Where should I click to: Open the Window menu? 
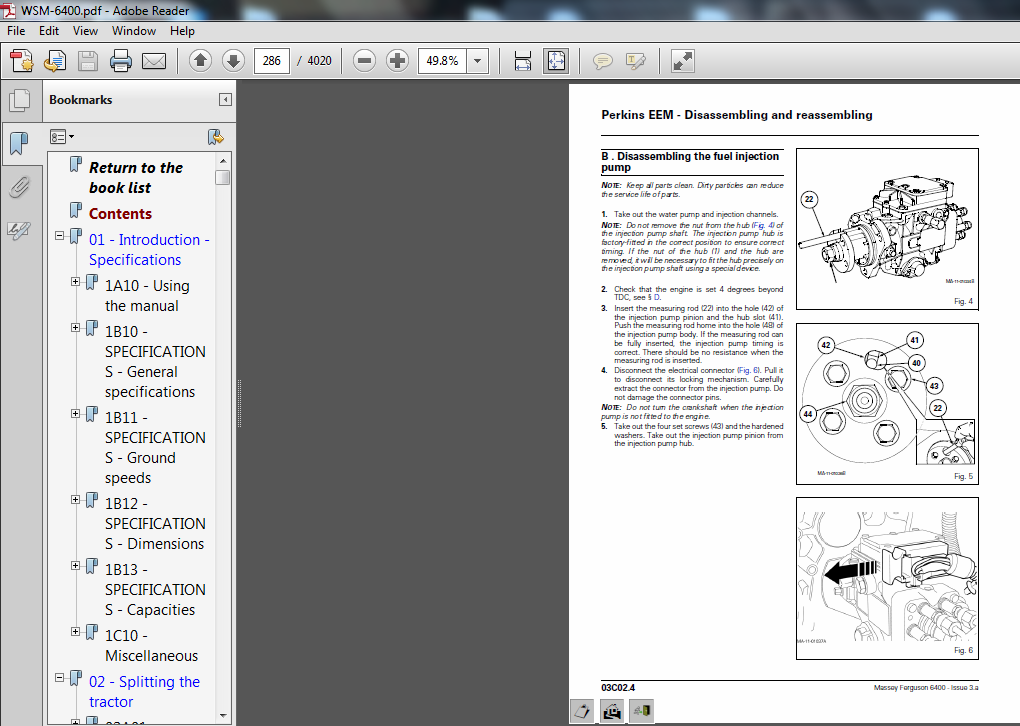(x=133, y=31)
